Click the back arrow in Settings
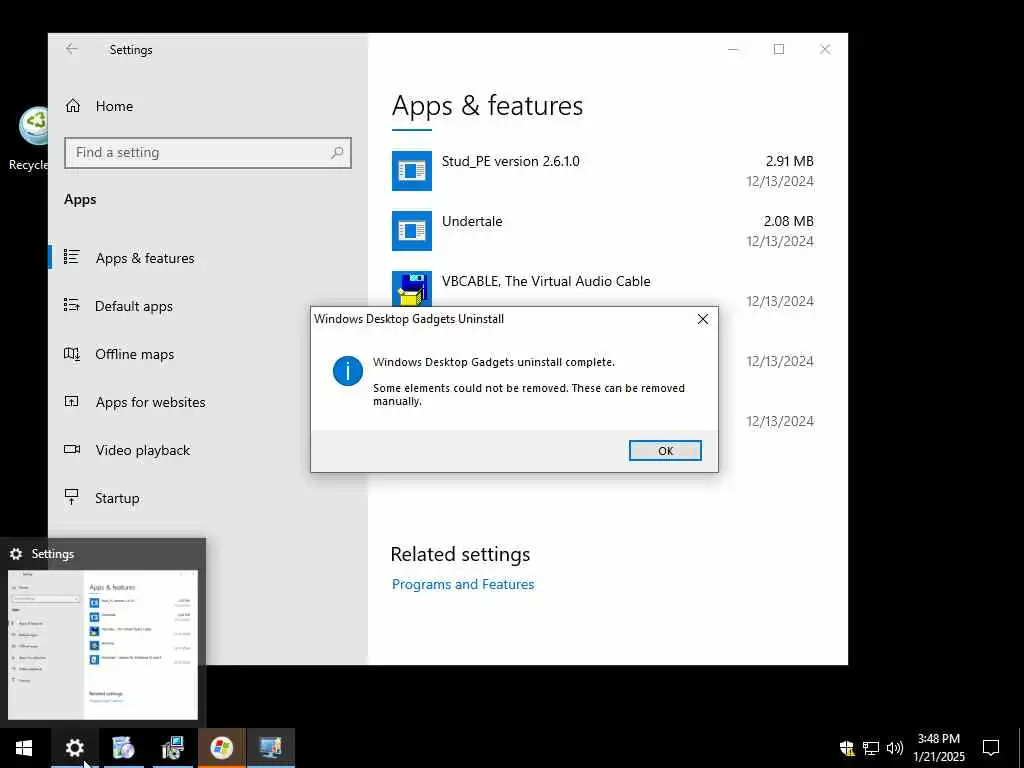Viewport: 1024px width, 768px height. (x=71, y=49)
